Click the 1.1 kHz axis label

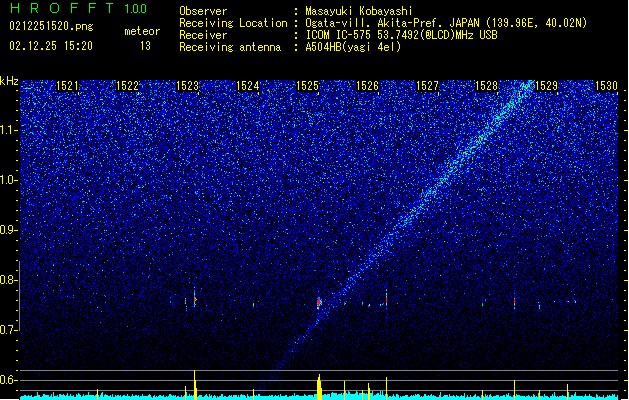click(x=8, y=130)
